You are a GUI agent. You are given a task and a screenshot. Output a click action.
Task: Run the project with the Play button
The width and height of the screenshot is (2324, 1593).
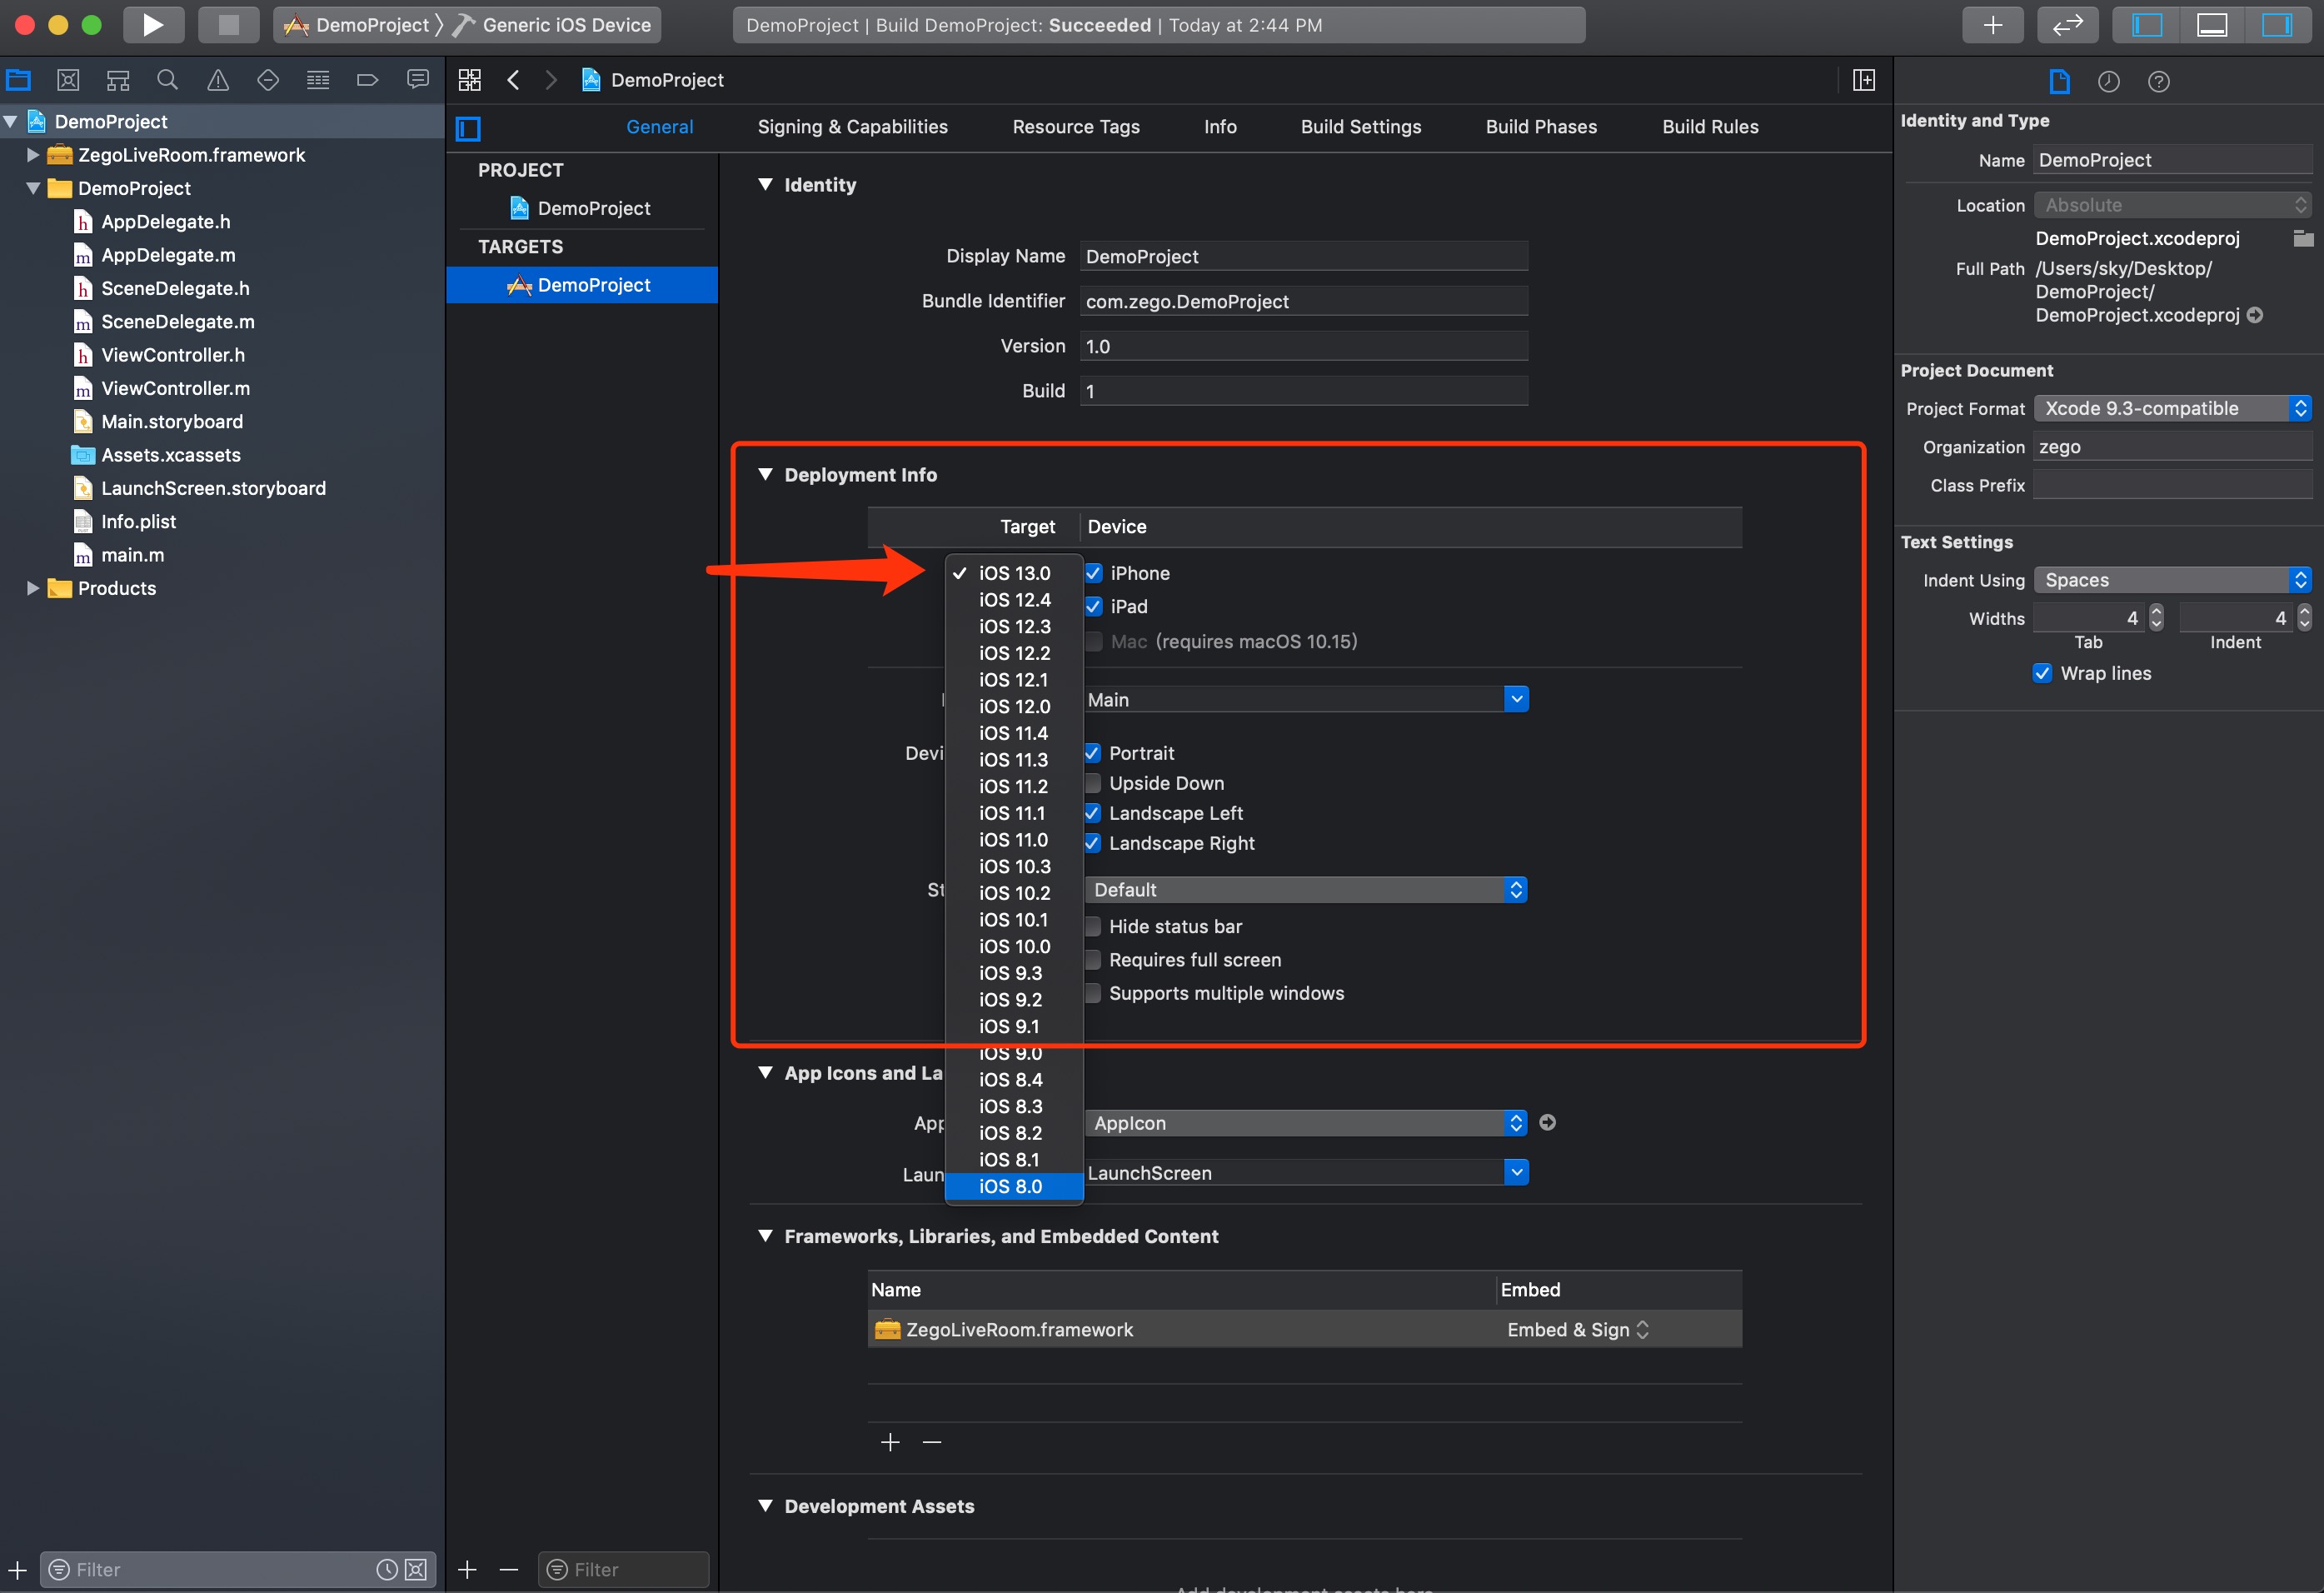153,25
